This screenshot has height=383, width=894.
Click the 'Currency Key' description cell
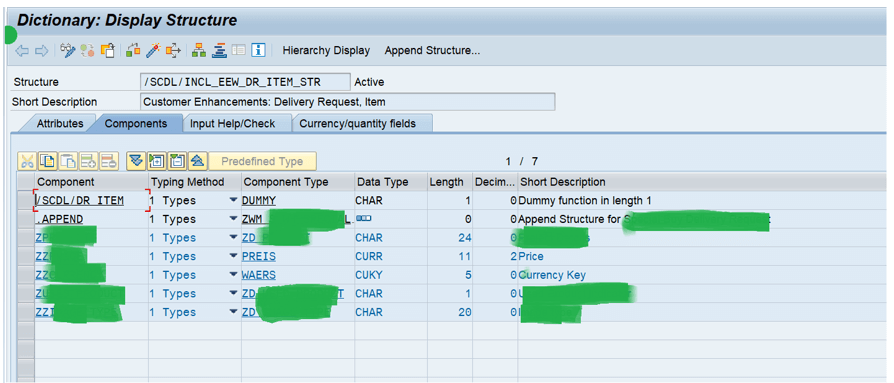click(x=552, y=275)
